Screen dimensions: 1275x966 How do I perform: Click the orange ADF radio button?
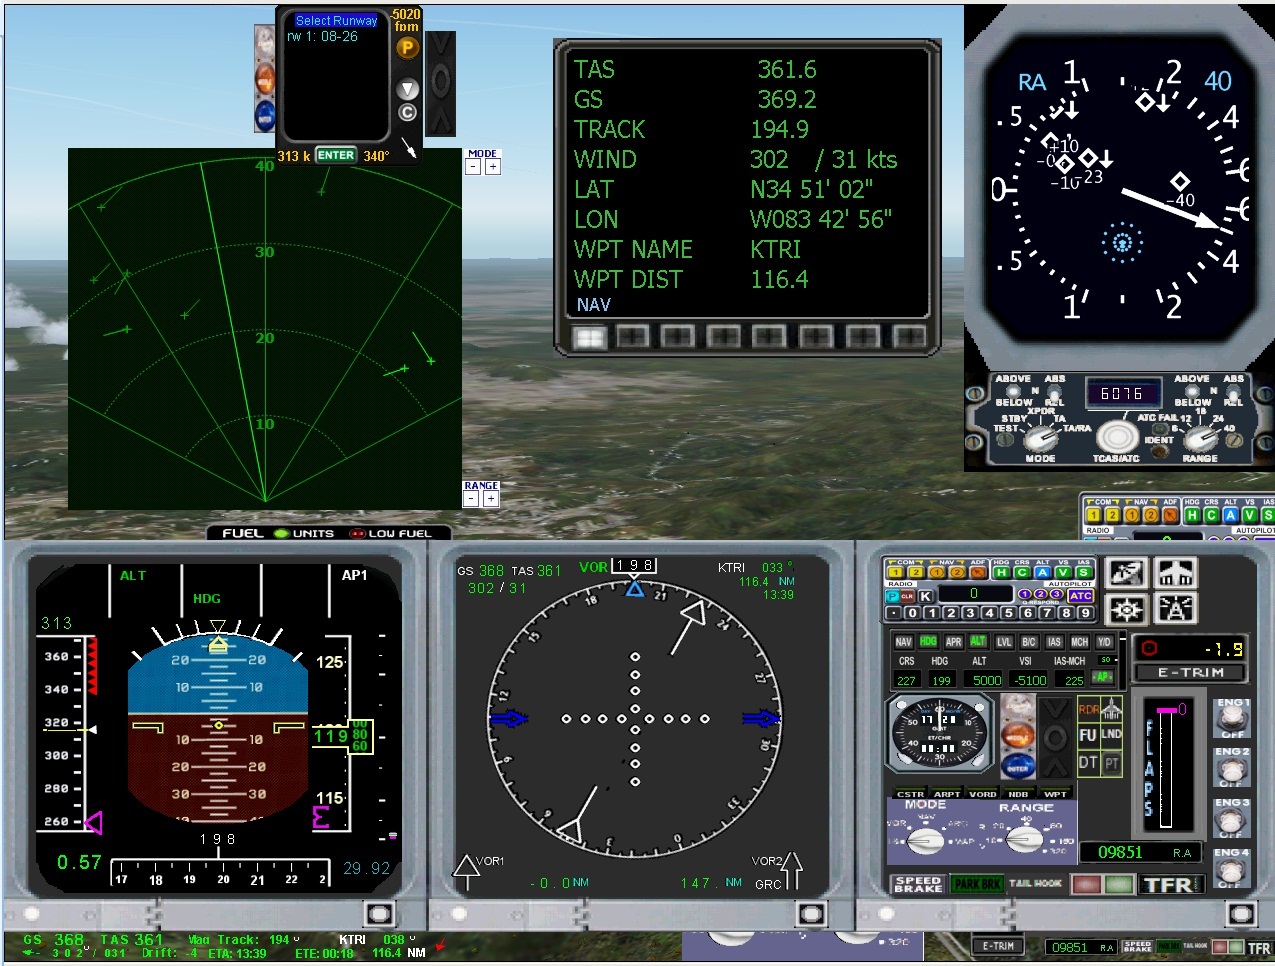[x=977, y=572]
